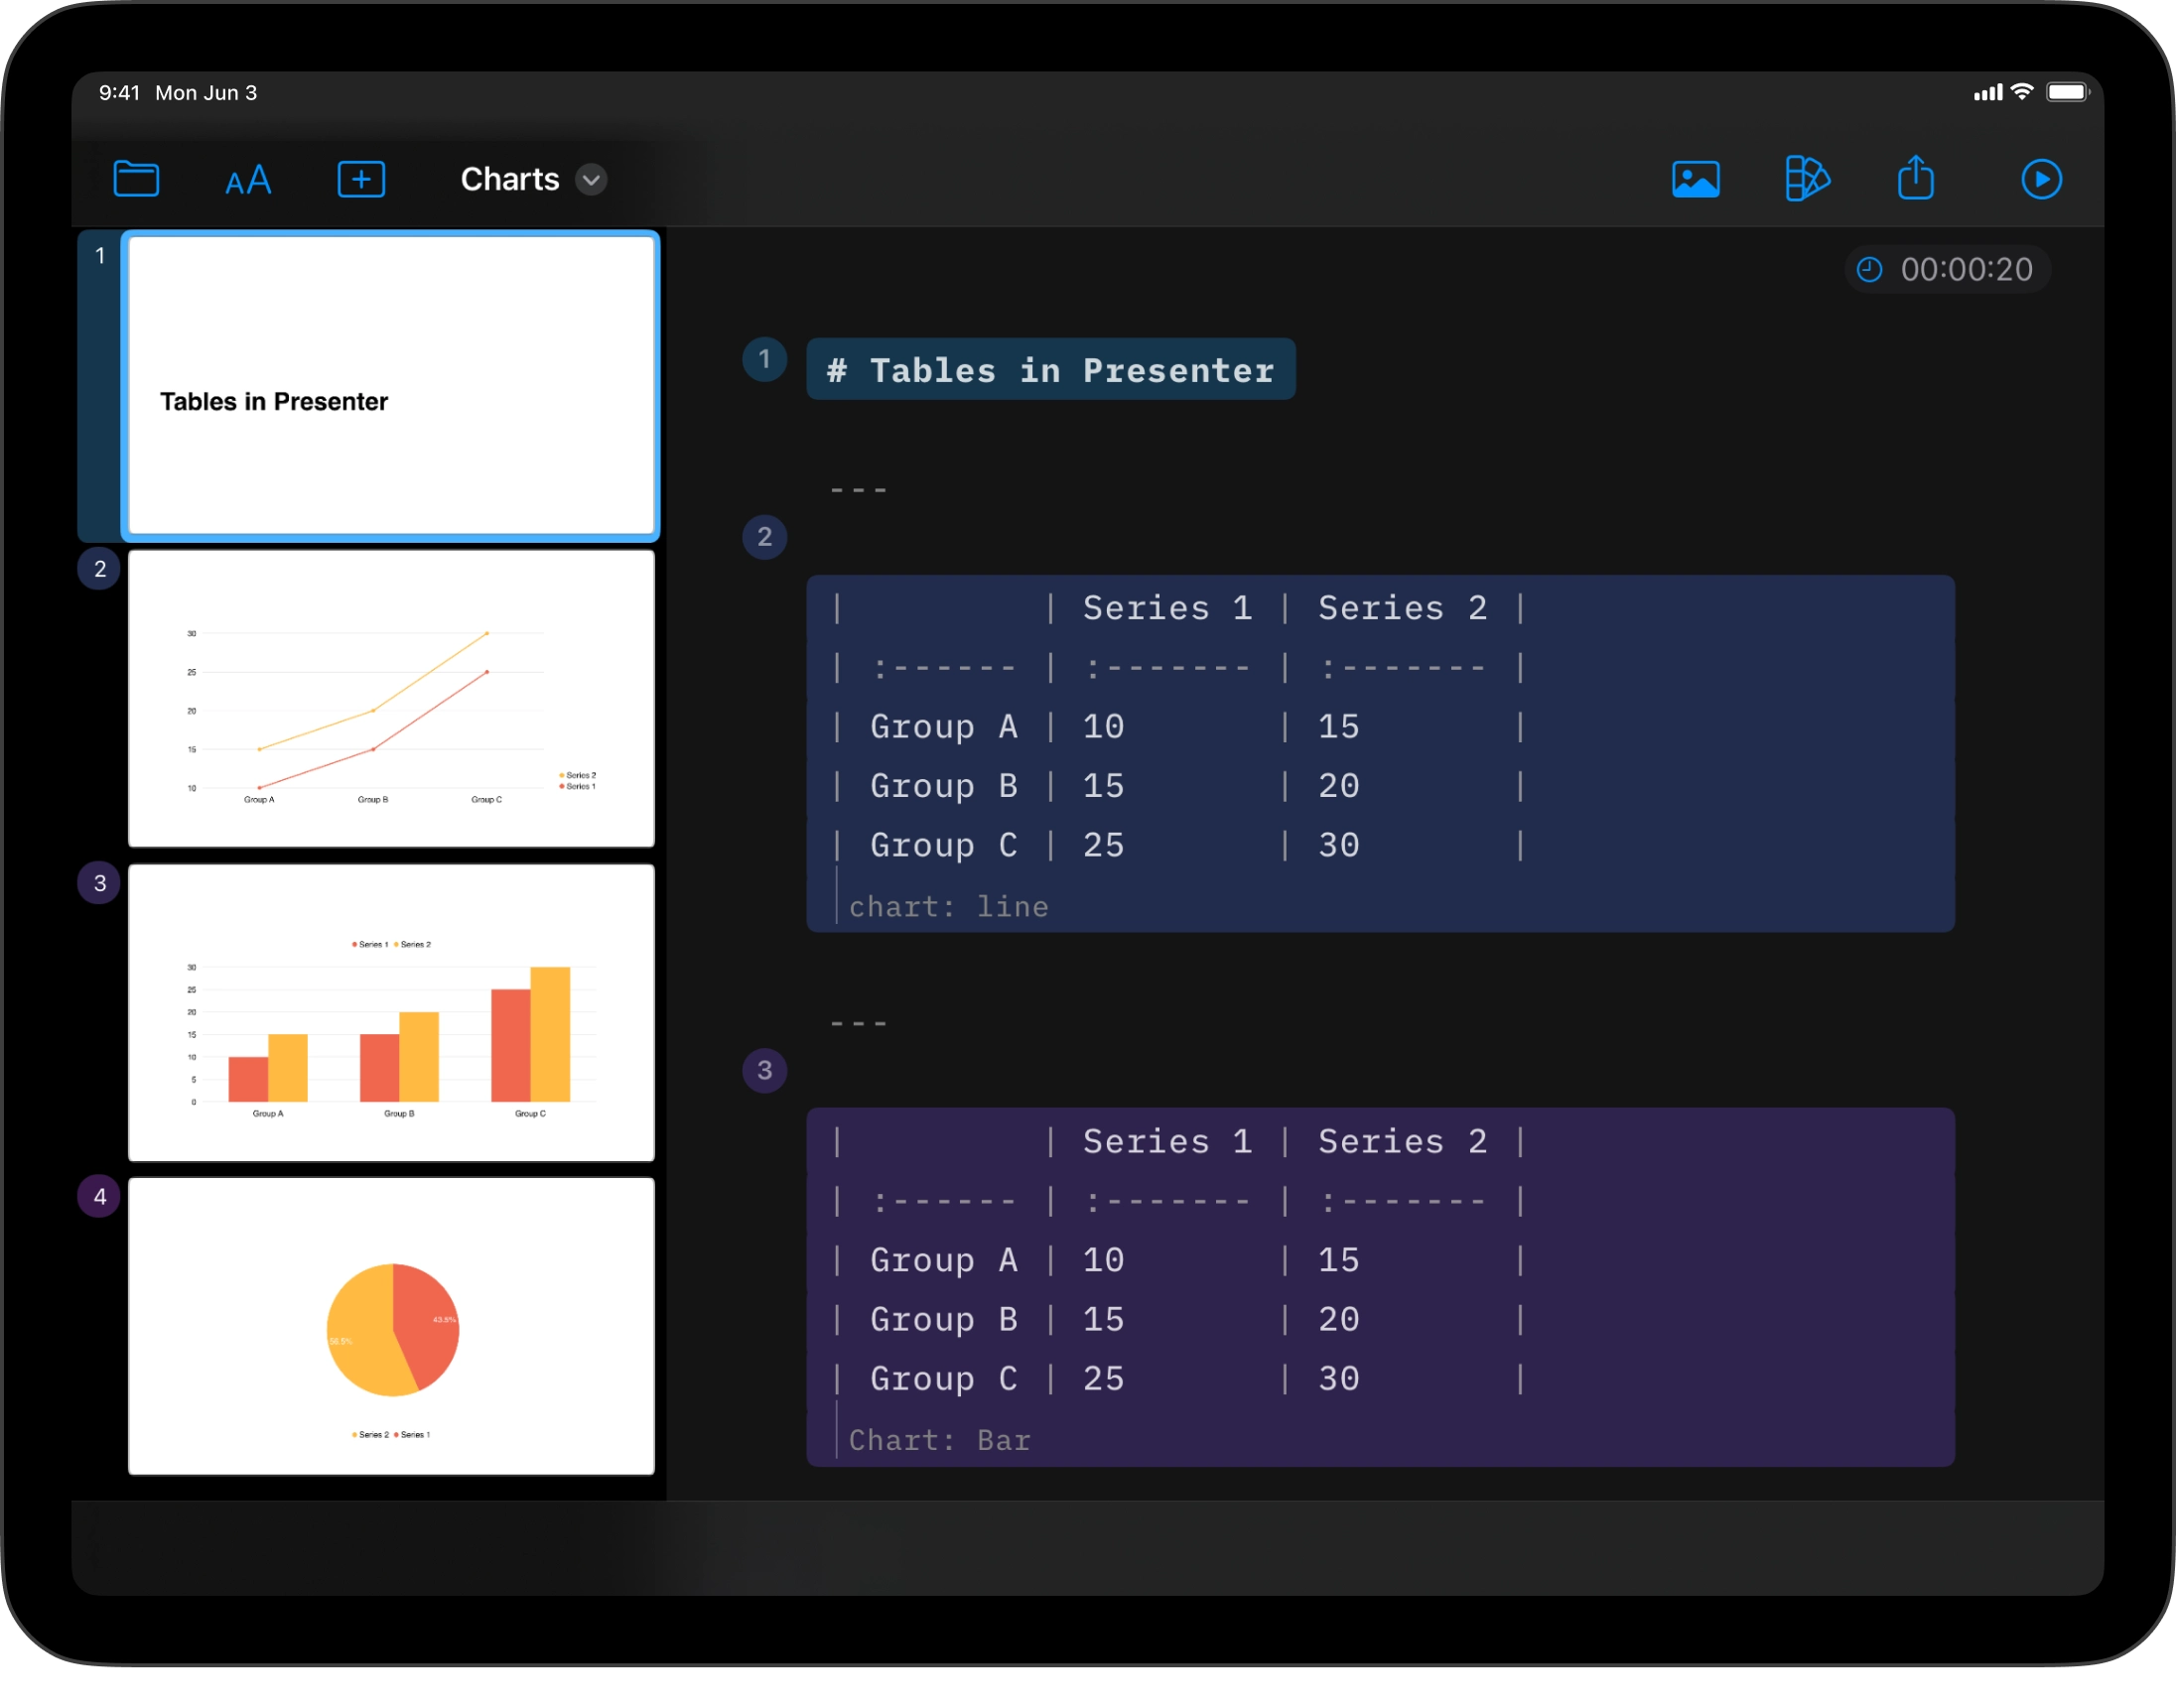Click slide marker 3 in the editor
This screenshot has height=1708, width=2176.
(764, 1071)
